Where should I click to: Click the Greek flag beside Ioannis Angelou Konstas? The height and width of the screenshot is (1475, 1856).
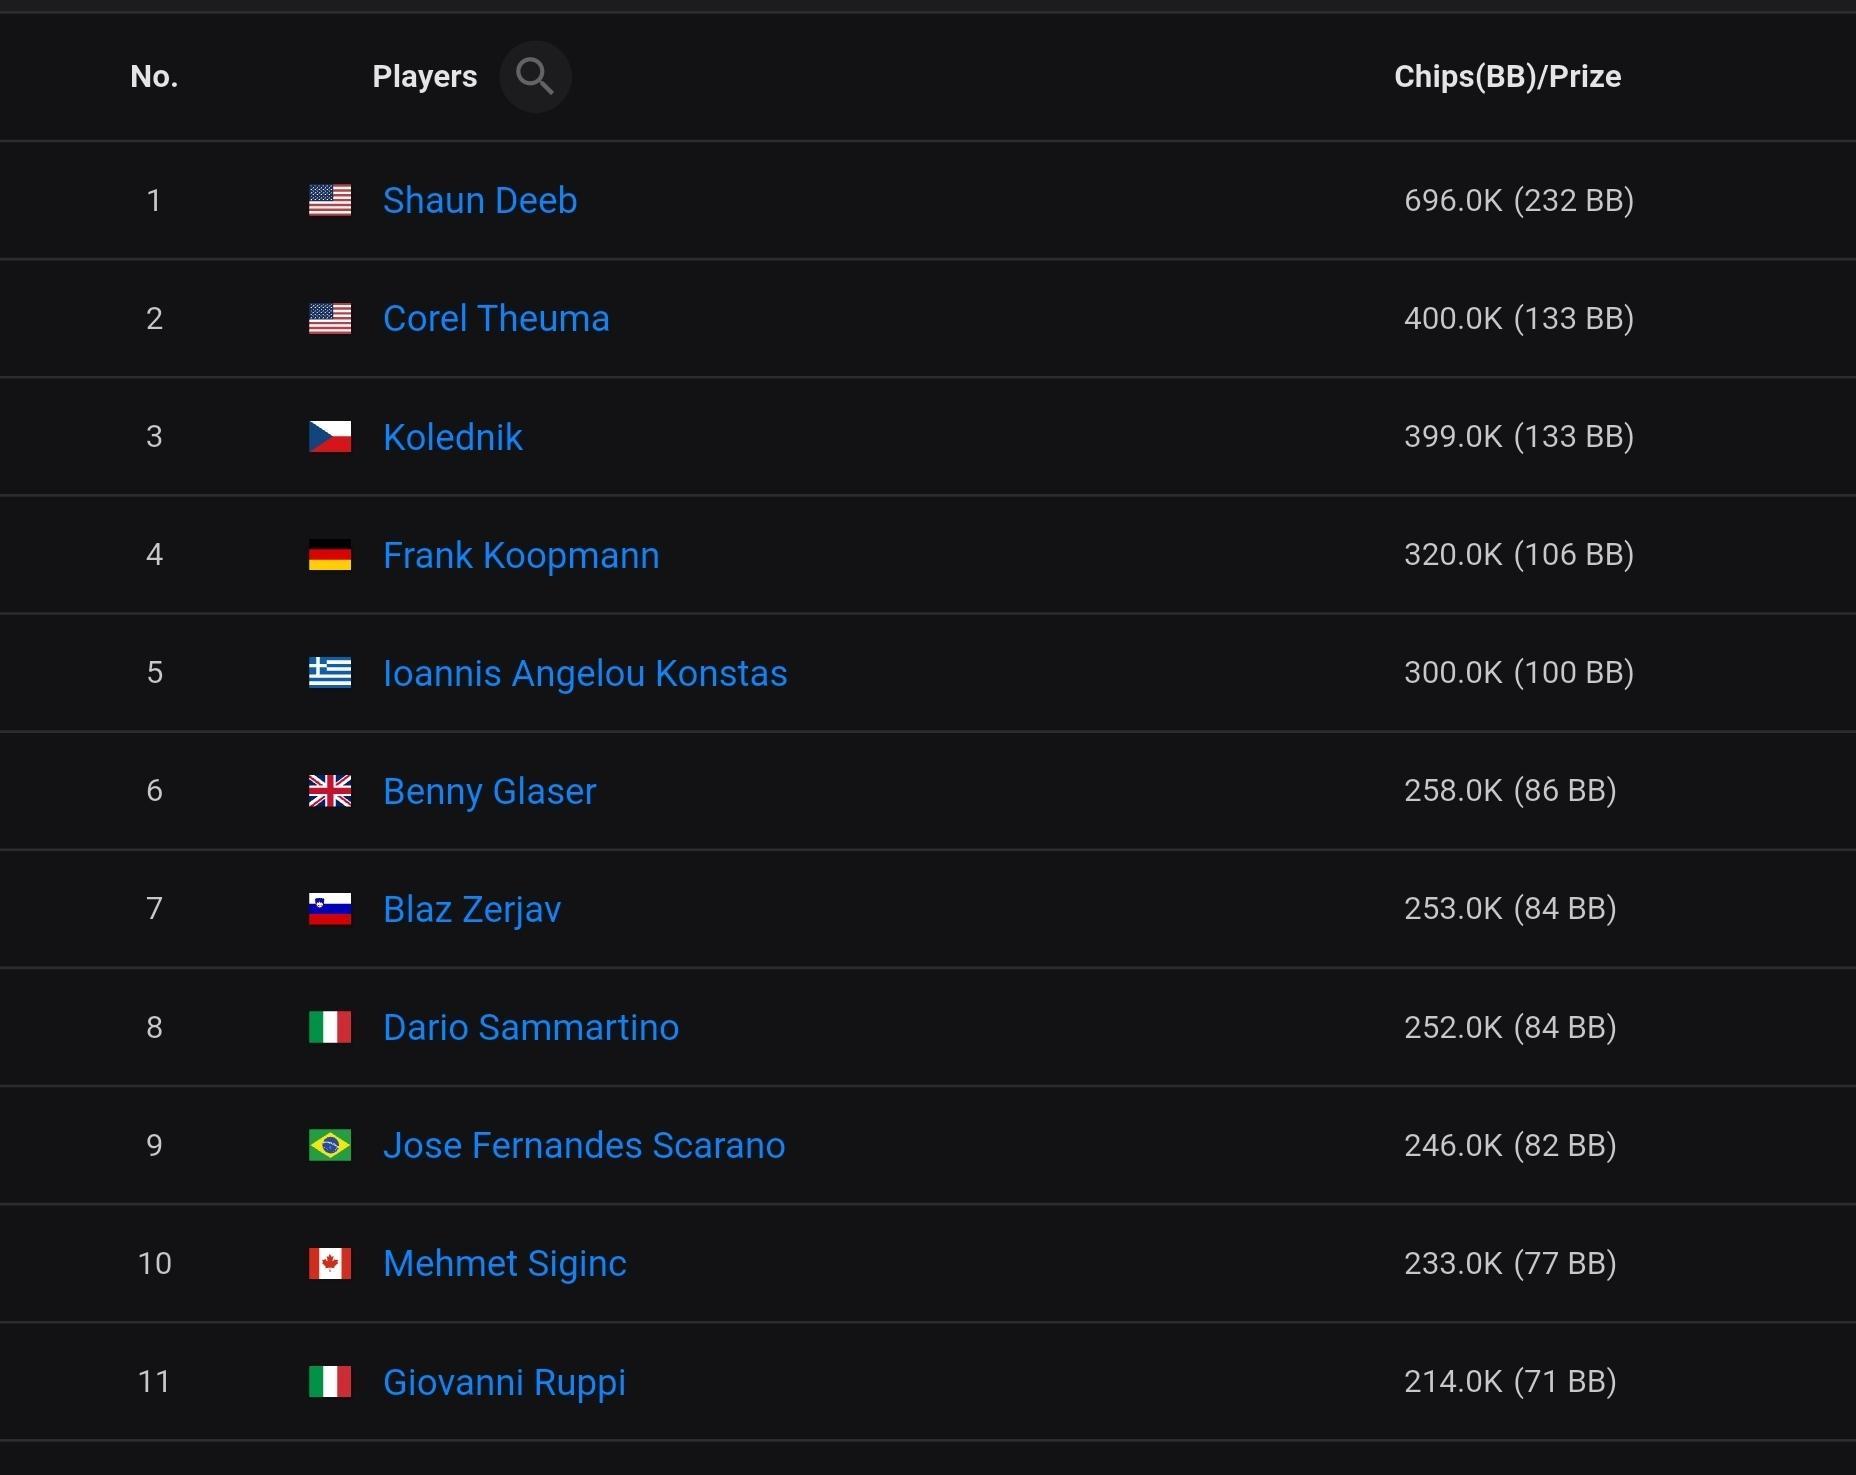coord(330,673)
